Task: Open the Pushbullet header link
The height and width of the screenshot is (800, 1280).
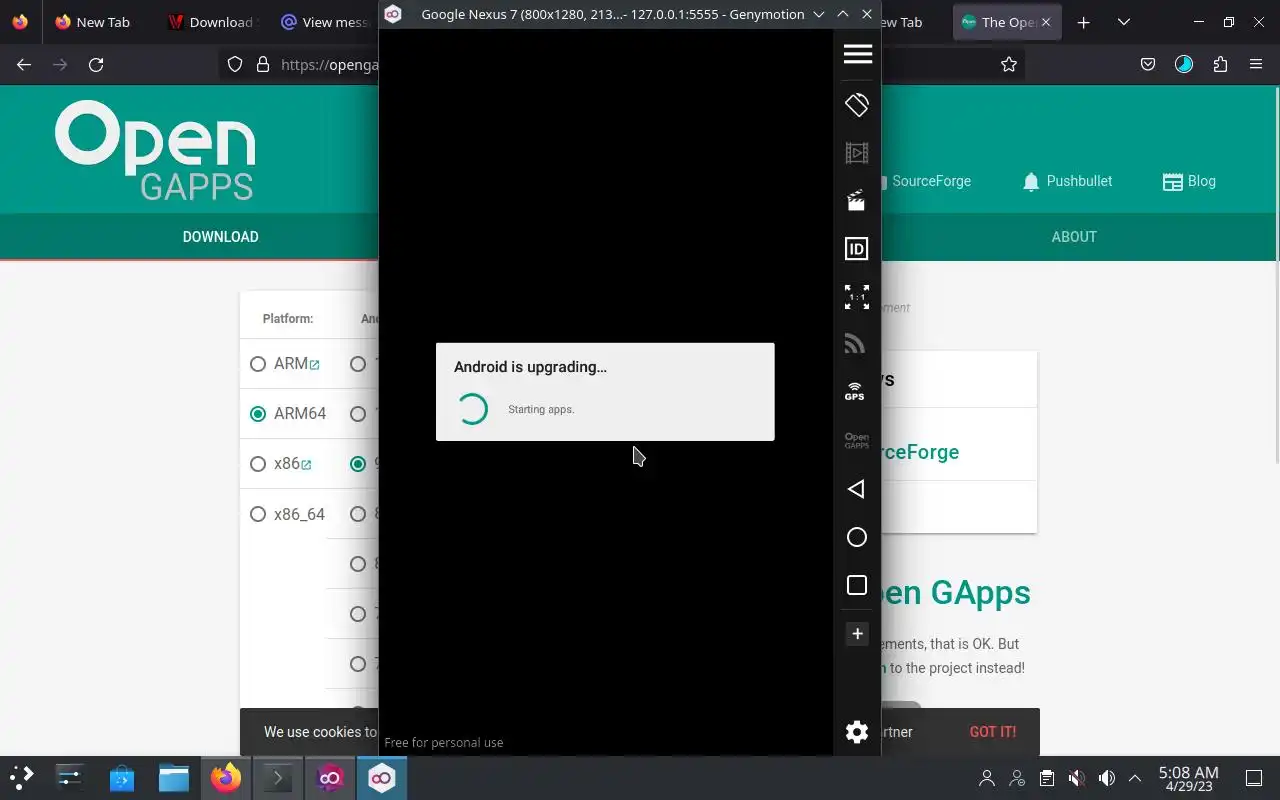Action: (x=1068, y=181)
